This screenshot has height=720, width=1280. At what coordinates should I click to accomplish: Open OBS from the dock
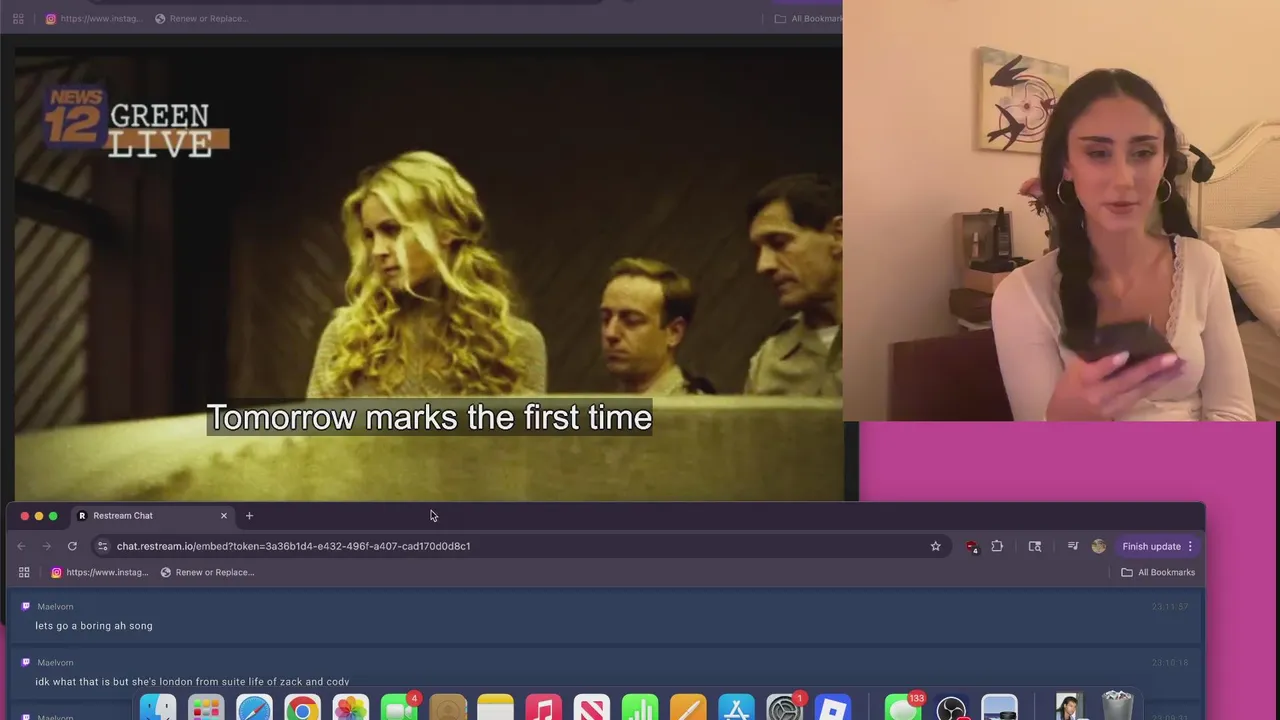[951, 709]
